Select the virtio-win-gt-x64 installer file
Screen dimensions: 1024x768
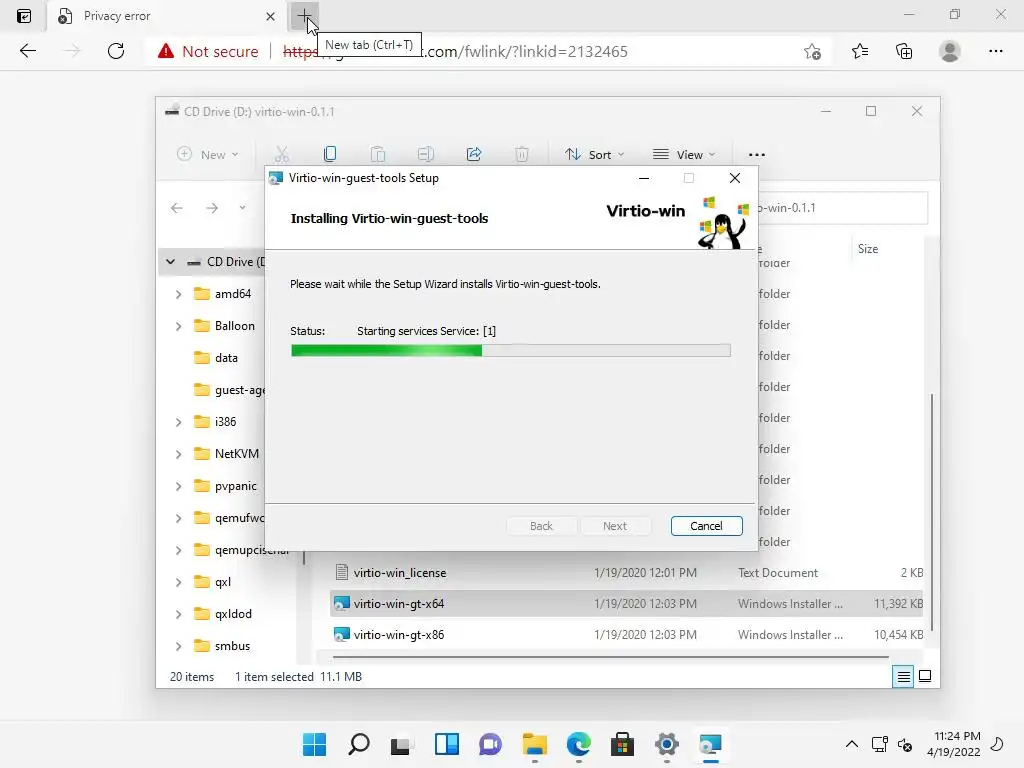(626, 603)
